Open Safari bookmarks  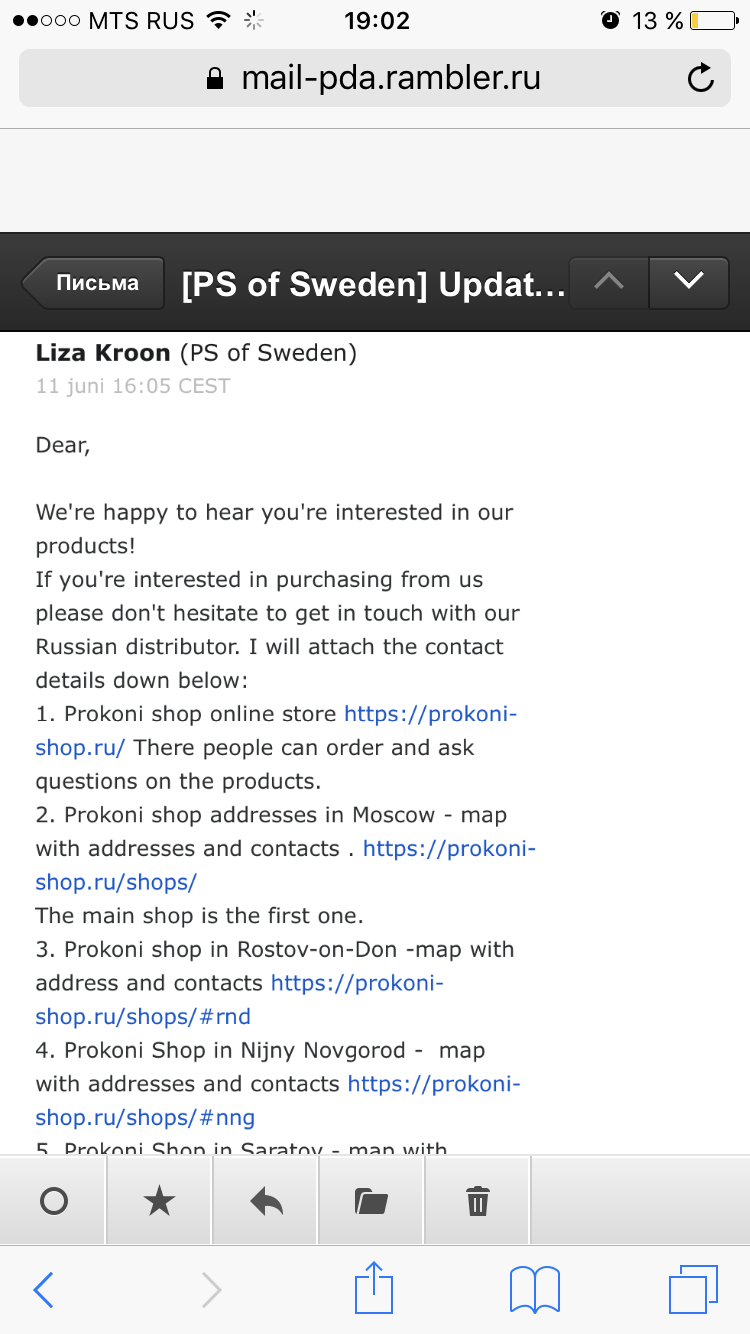coord(535,1290)
